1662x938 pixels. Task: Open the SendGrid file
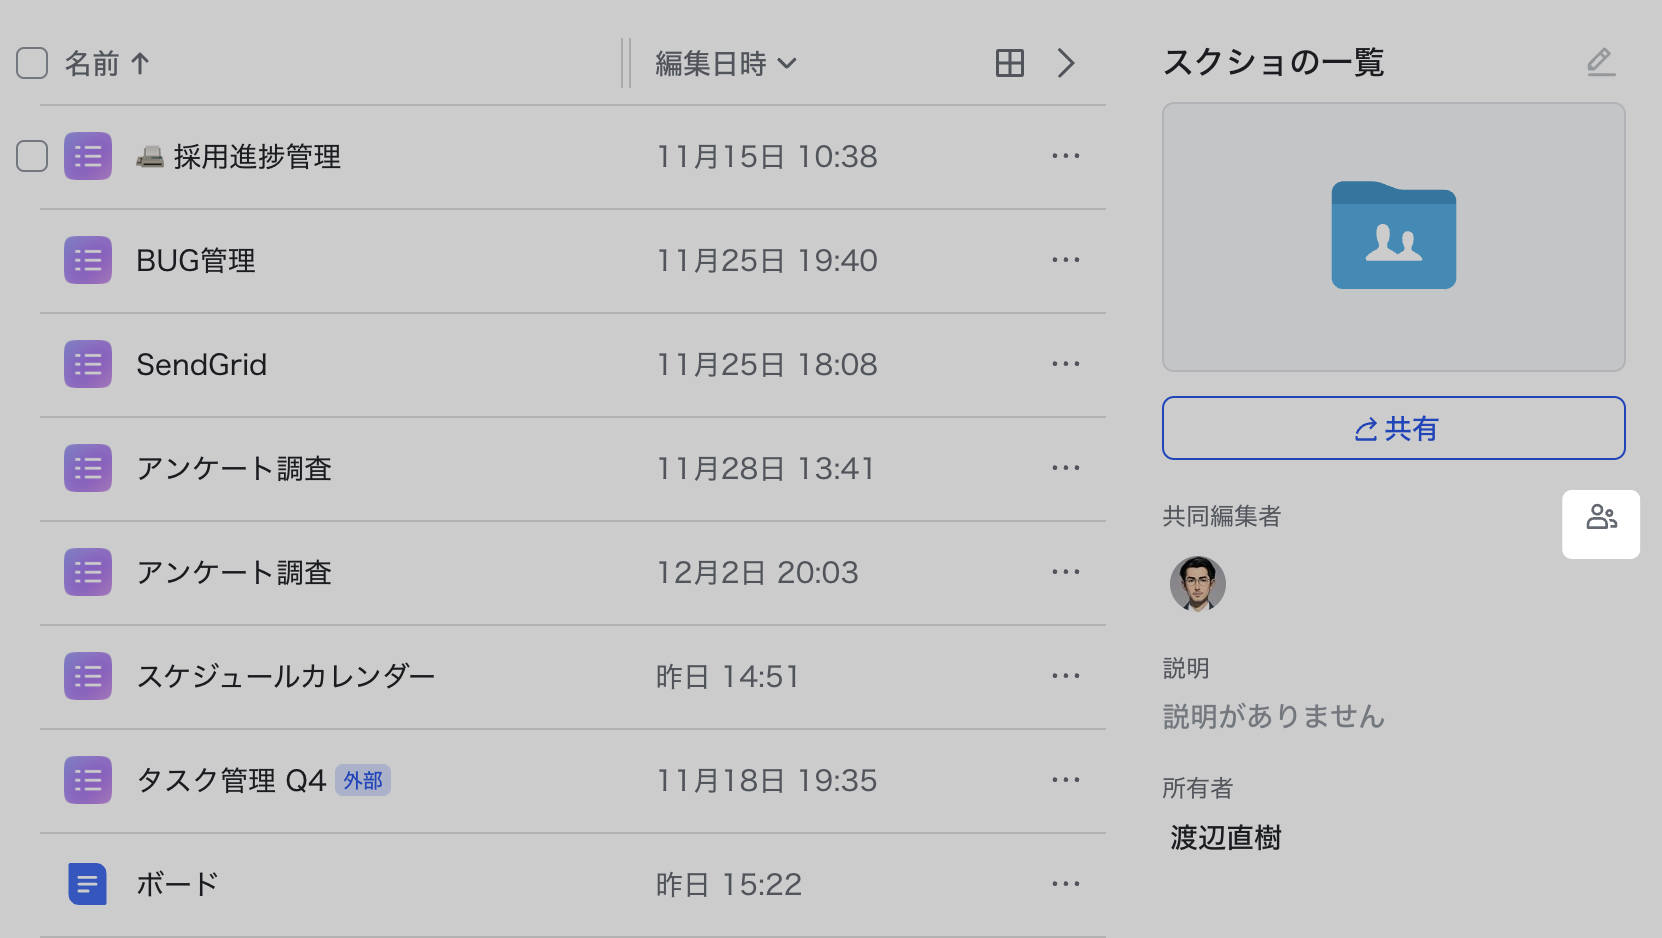(x=201, y=365)
